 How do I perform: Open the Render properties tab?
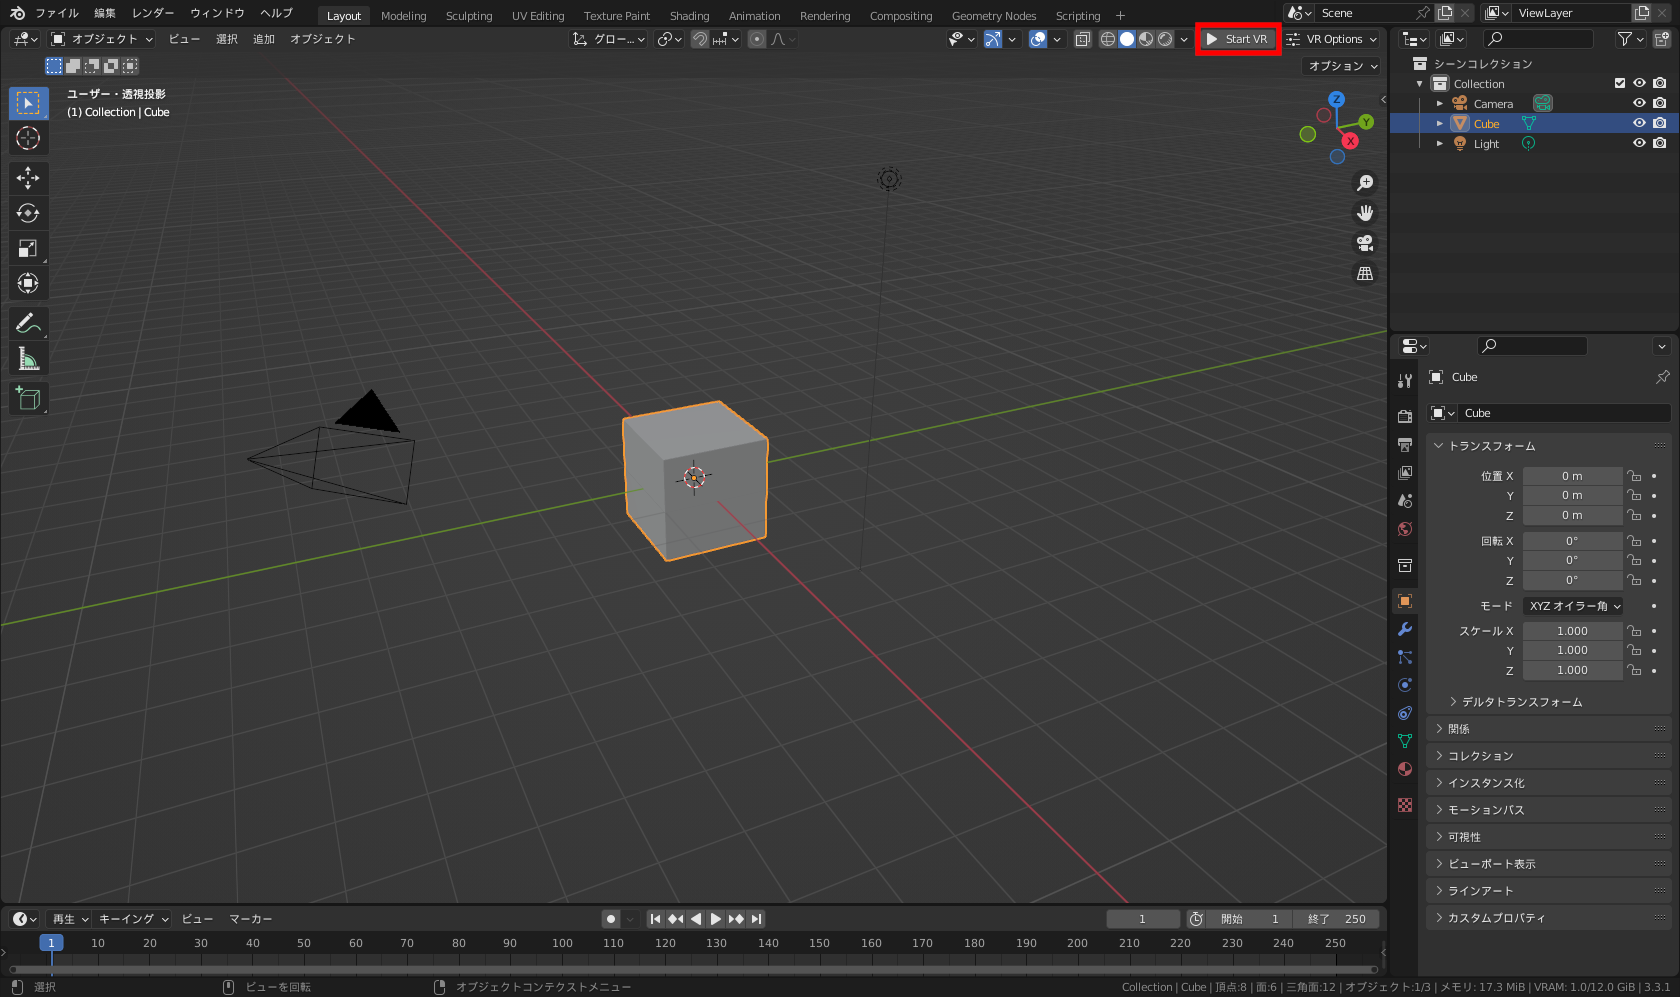pyautogui.click(x=1404, y=415)
